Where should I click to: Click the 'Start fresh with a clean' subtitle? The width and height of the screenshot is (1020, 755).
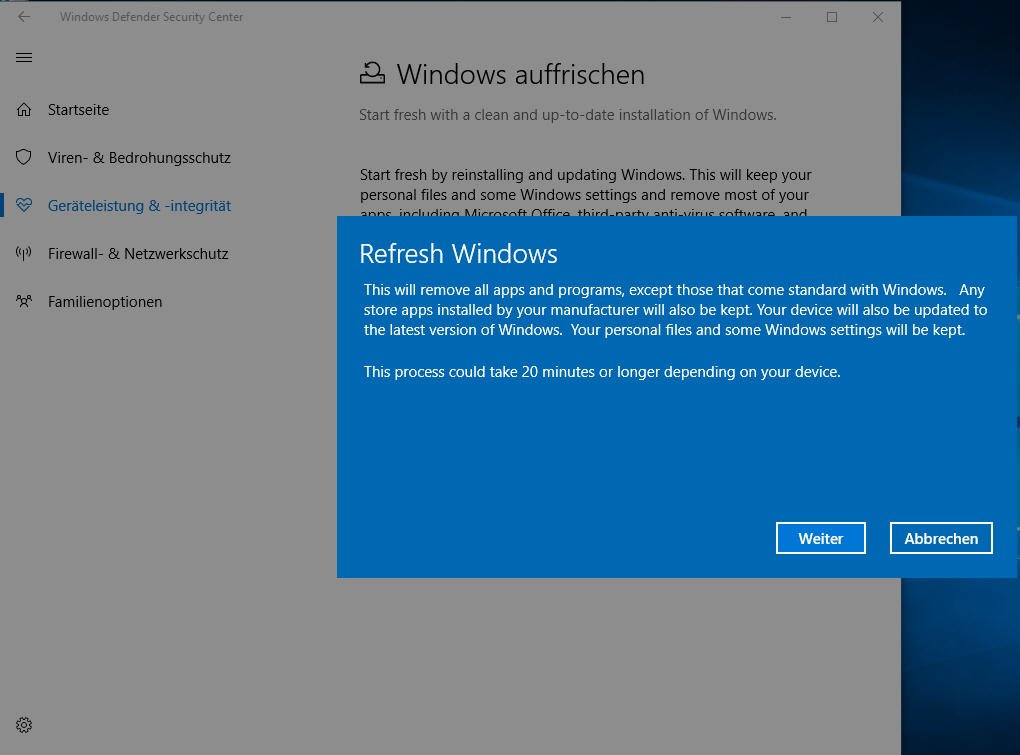(568, 115)
